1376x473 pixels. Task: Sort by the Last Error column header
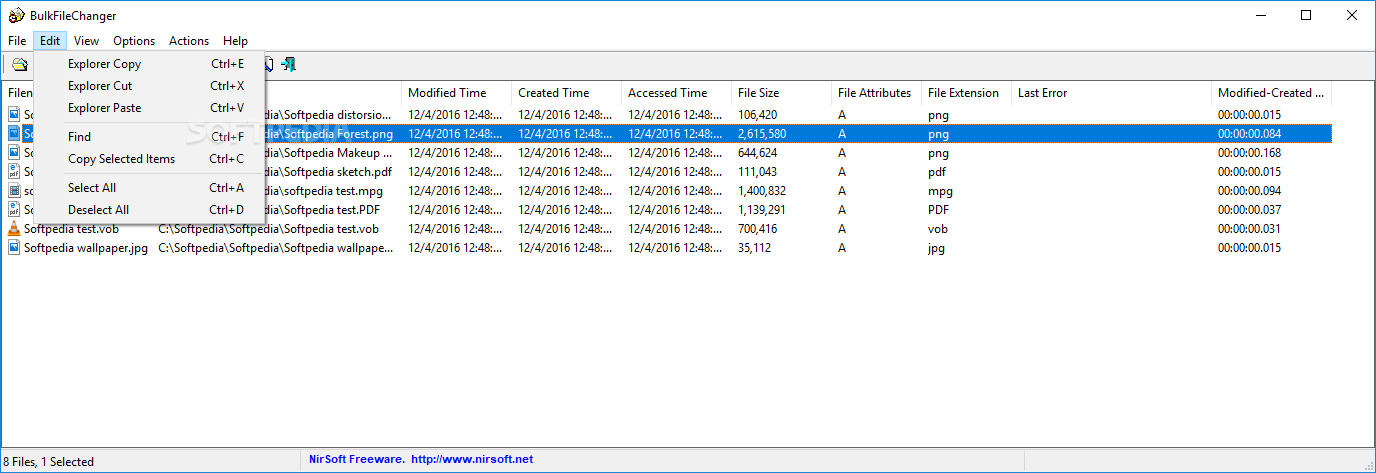pyautogui.click(x=1111, y=93)
